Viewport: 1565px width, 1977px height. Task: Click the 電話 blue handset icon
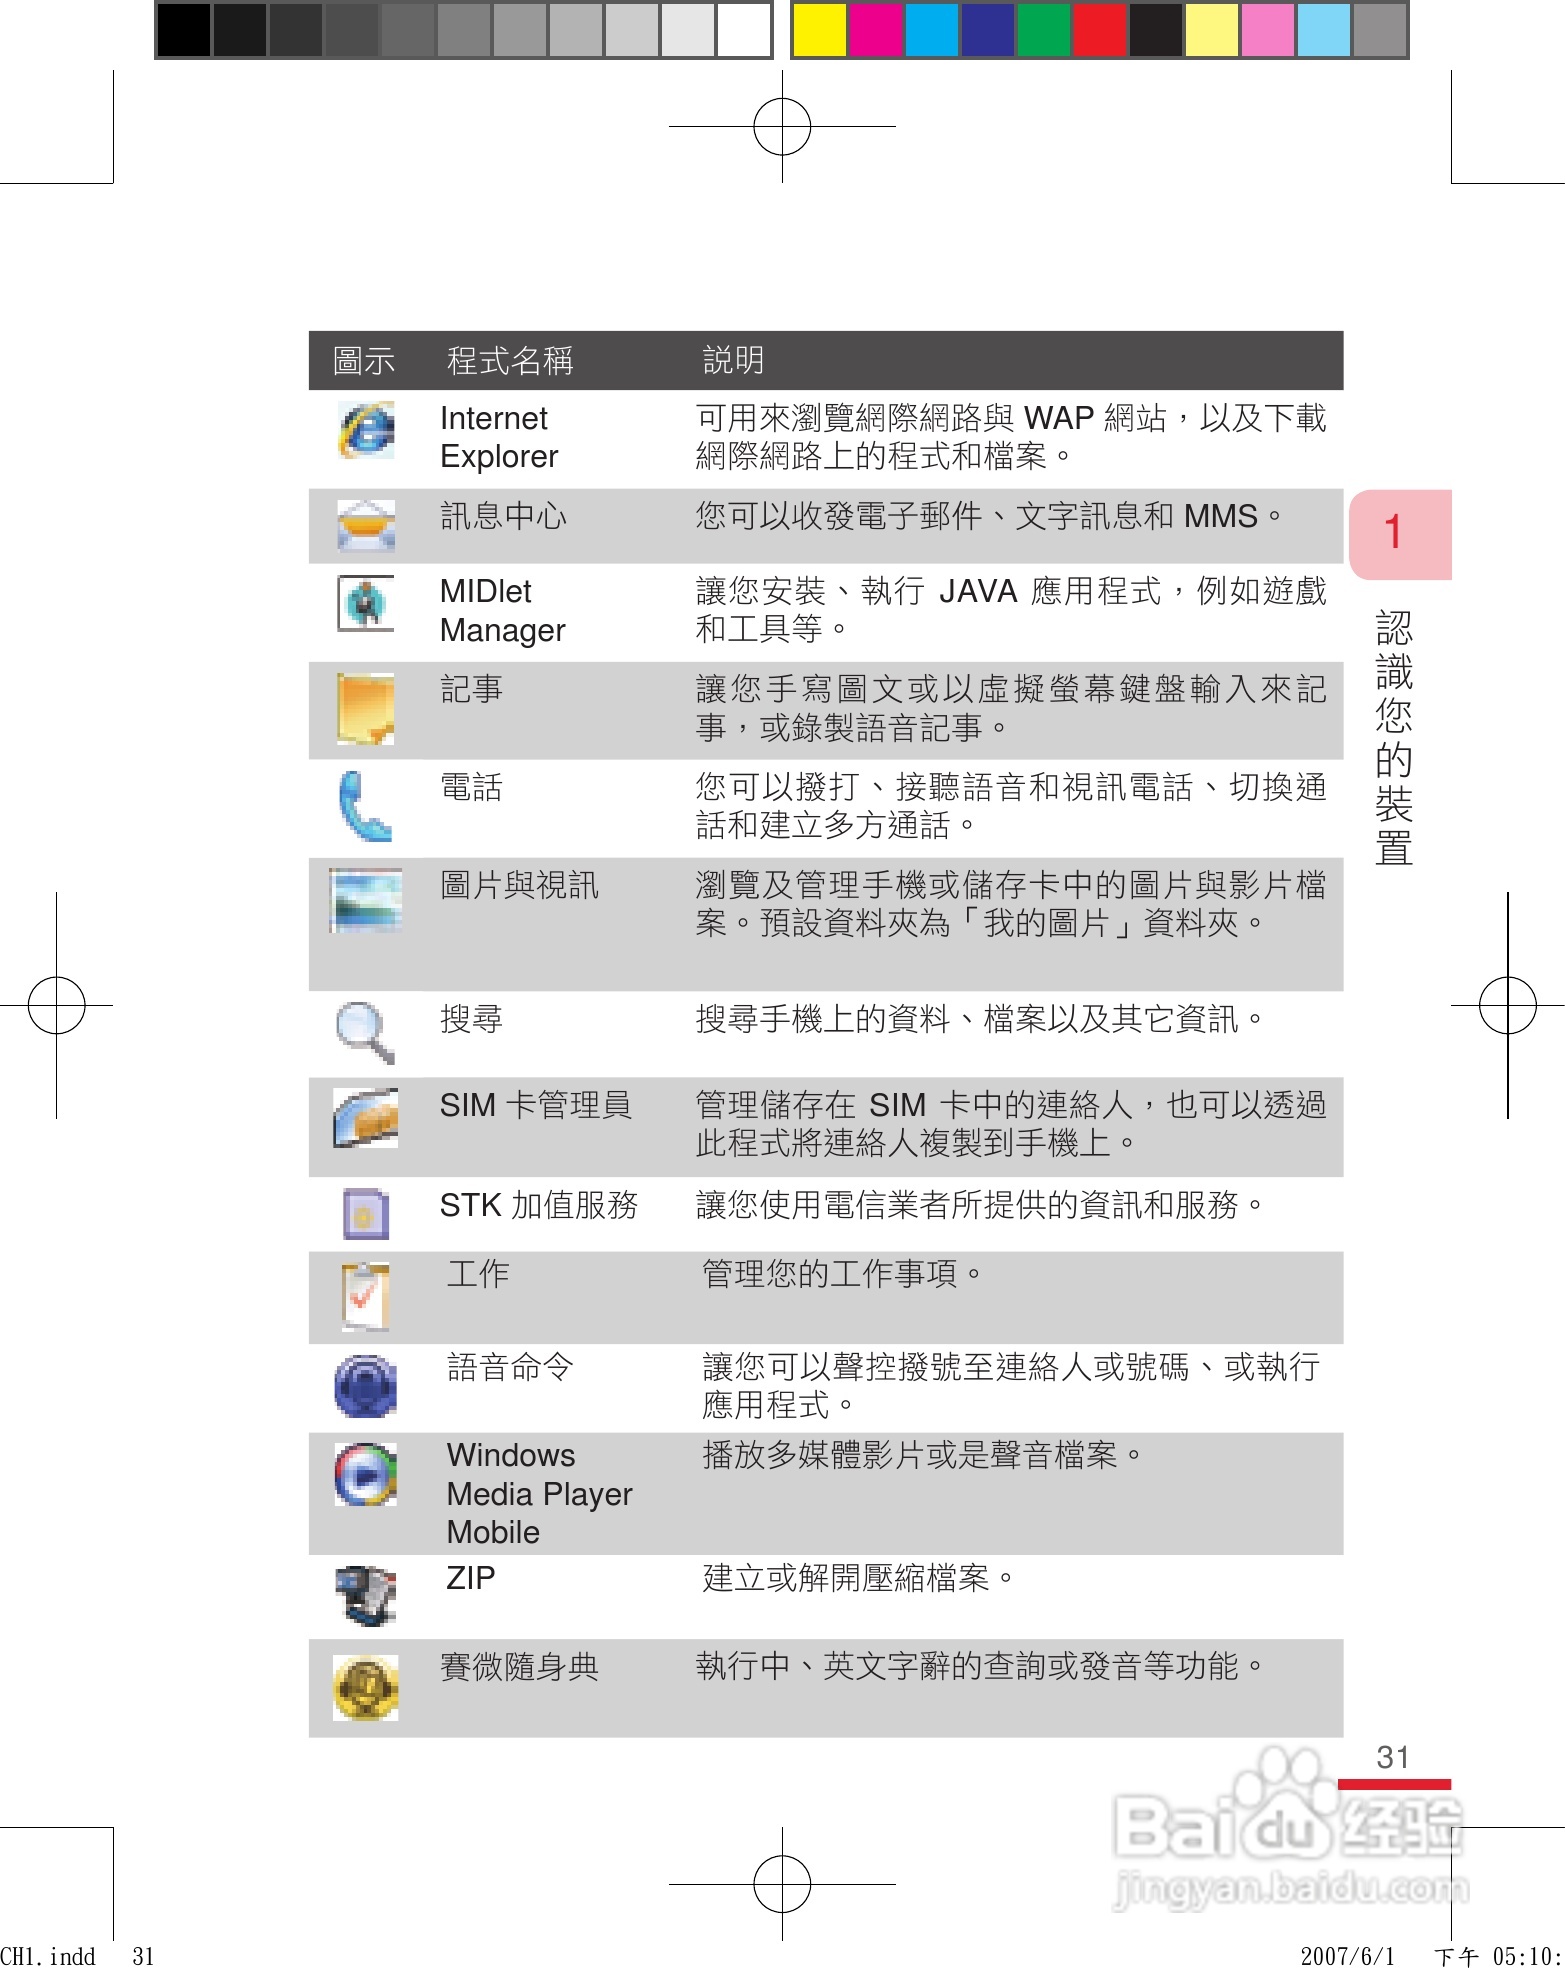click(365, 806)
